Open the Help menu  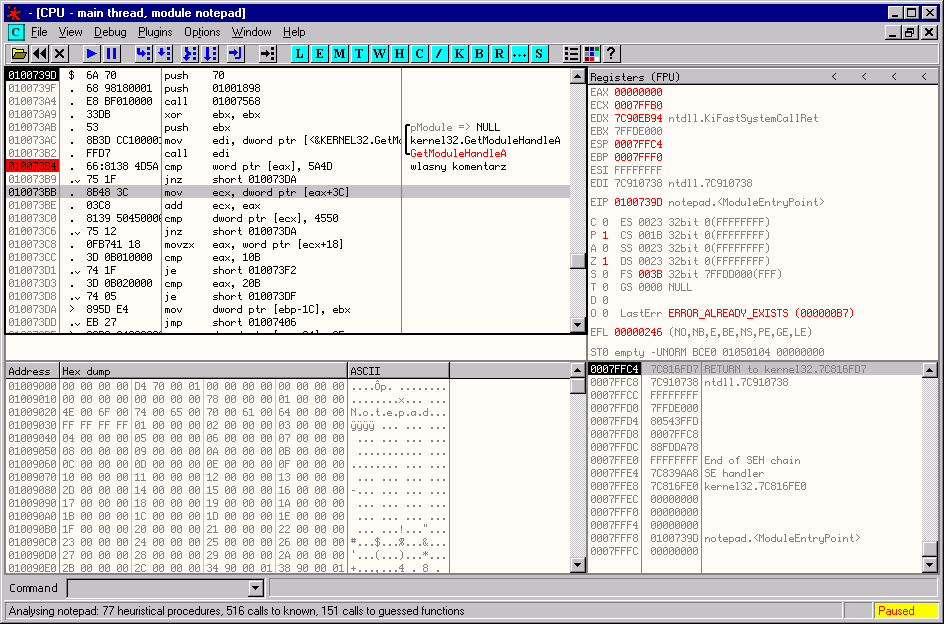[x=294, y=32]
